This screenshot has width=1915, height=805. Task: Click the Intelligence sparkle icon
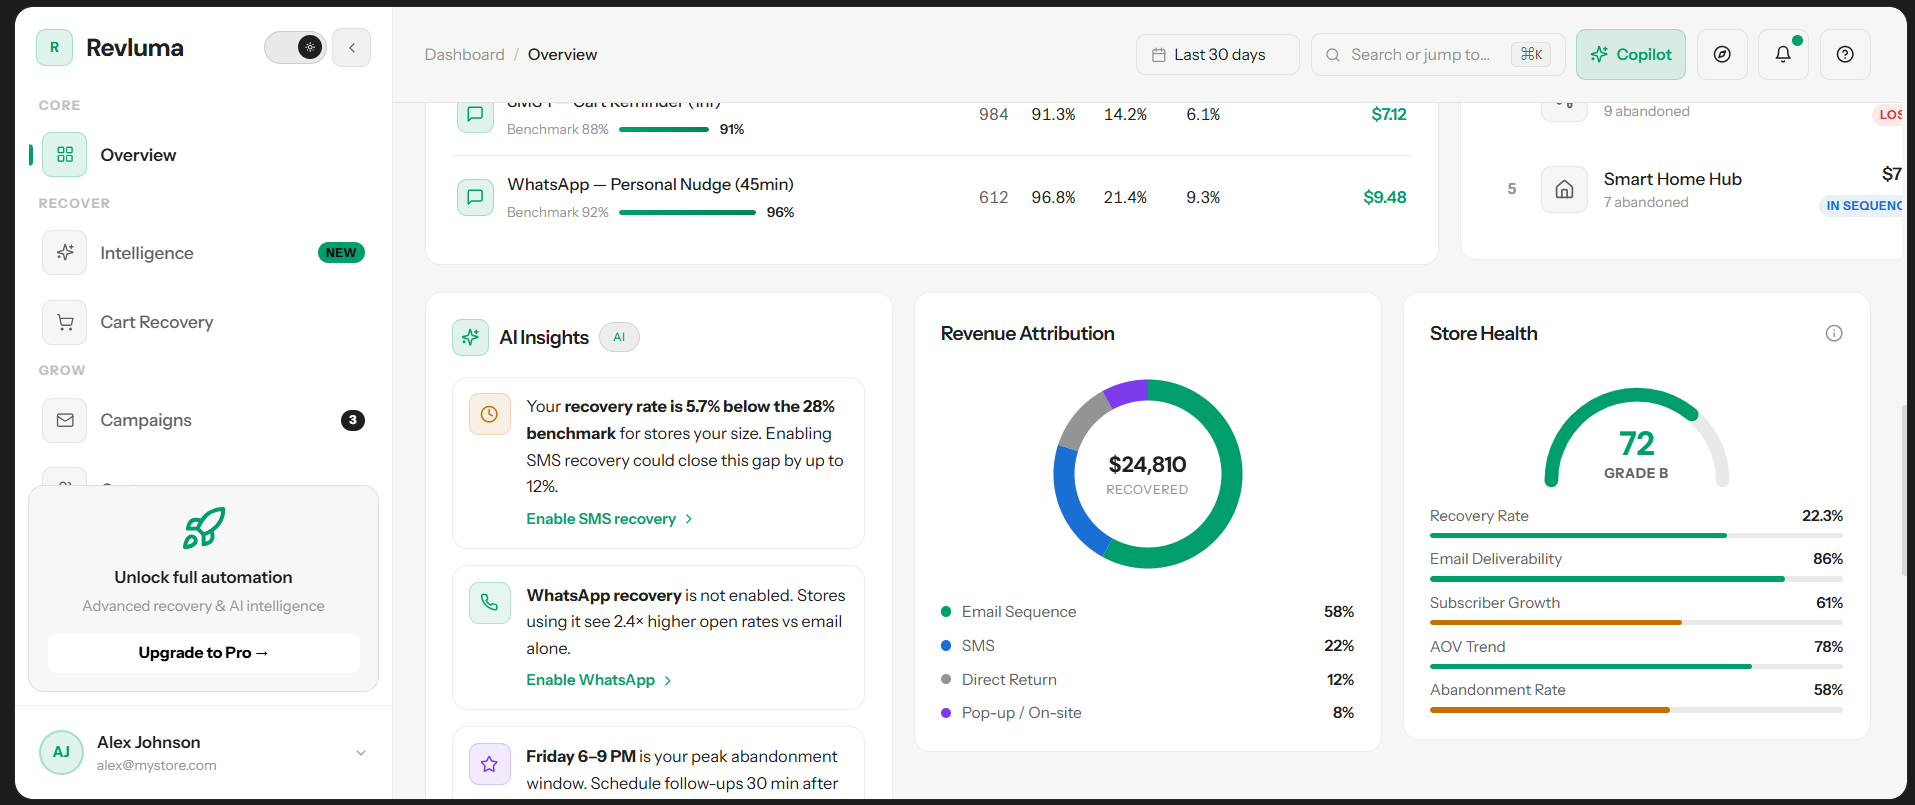click(65, 253)
